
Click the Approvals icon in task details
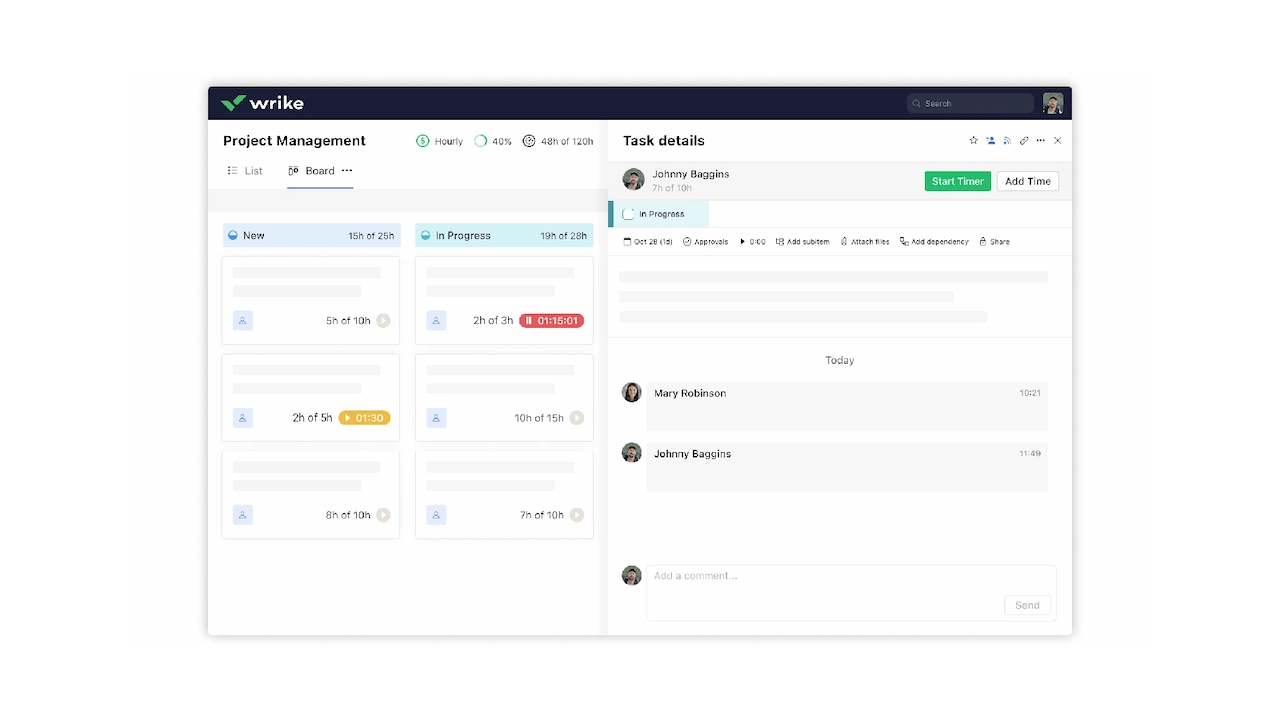click(686, 241)
